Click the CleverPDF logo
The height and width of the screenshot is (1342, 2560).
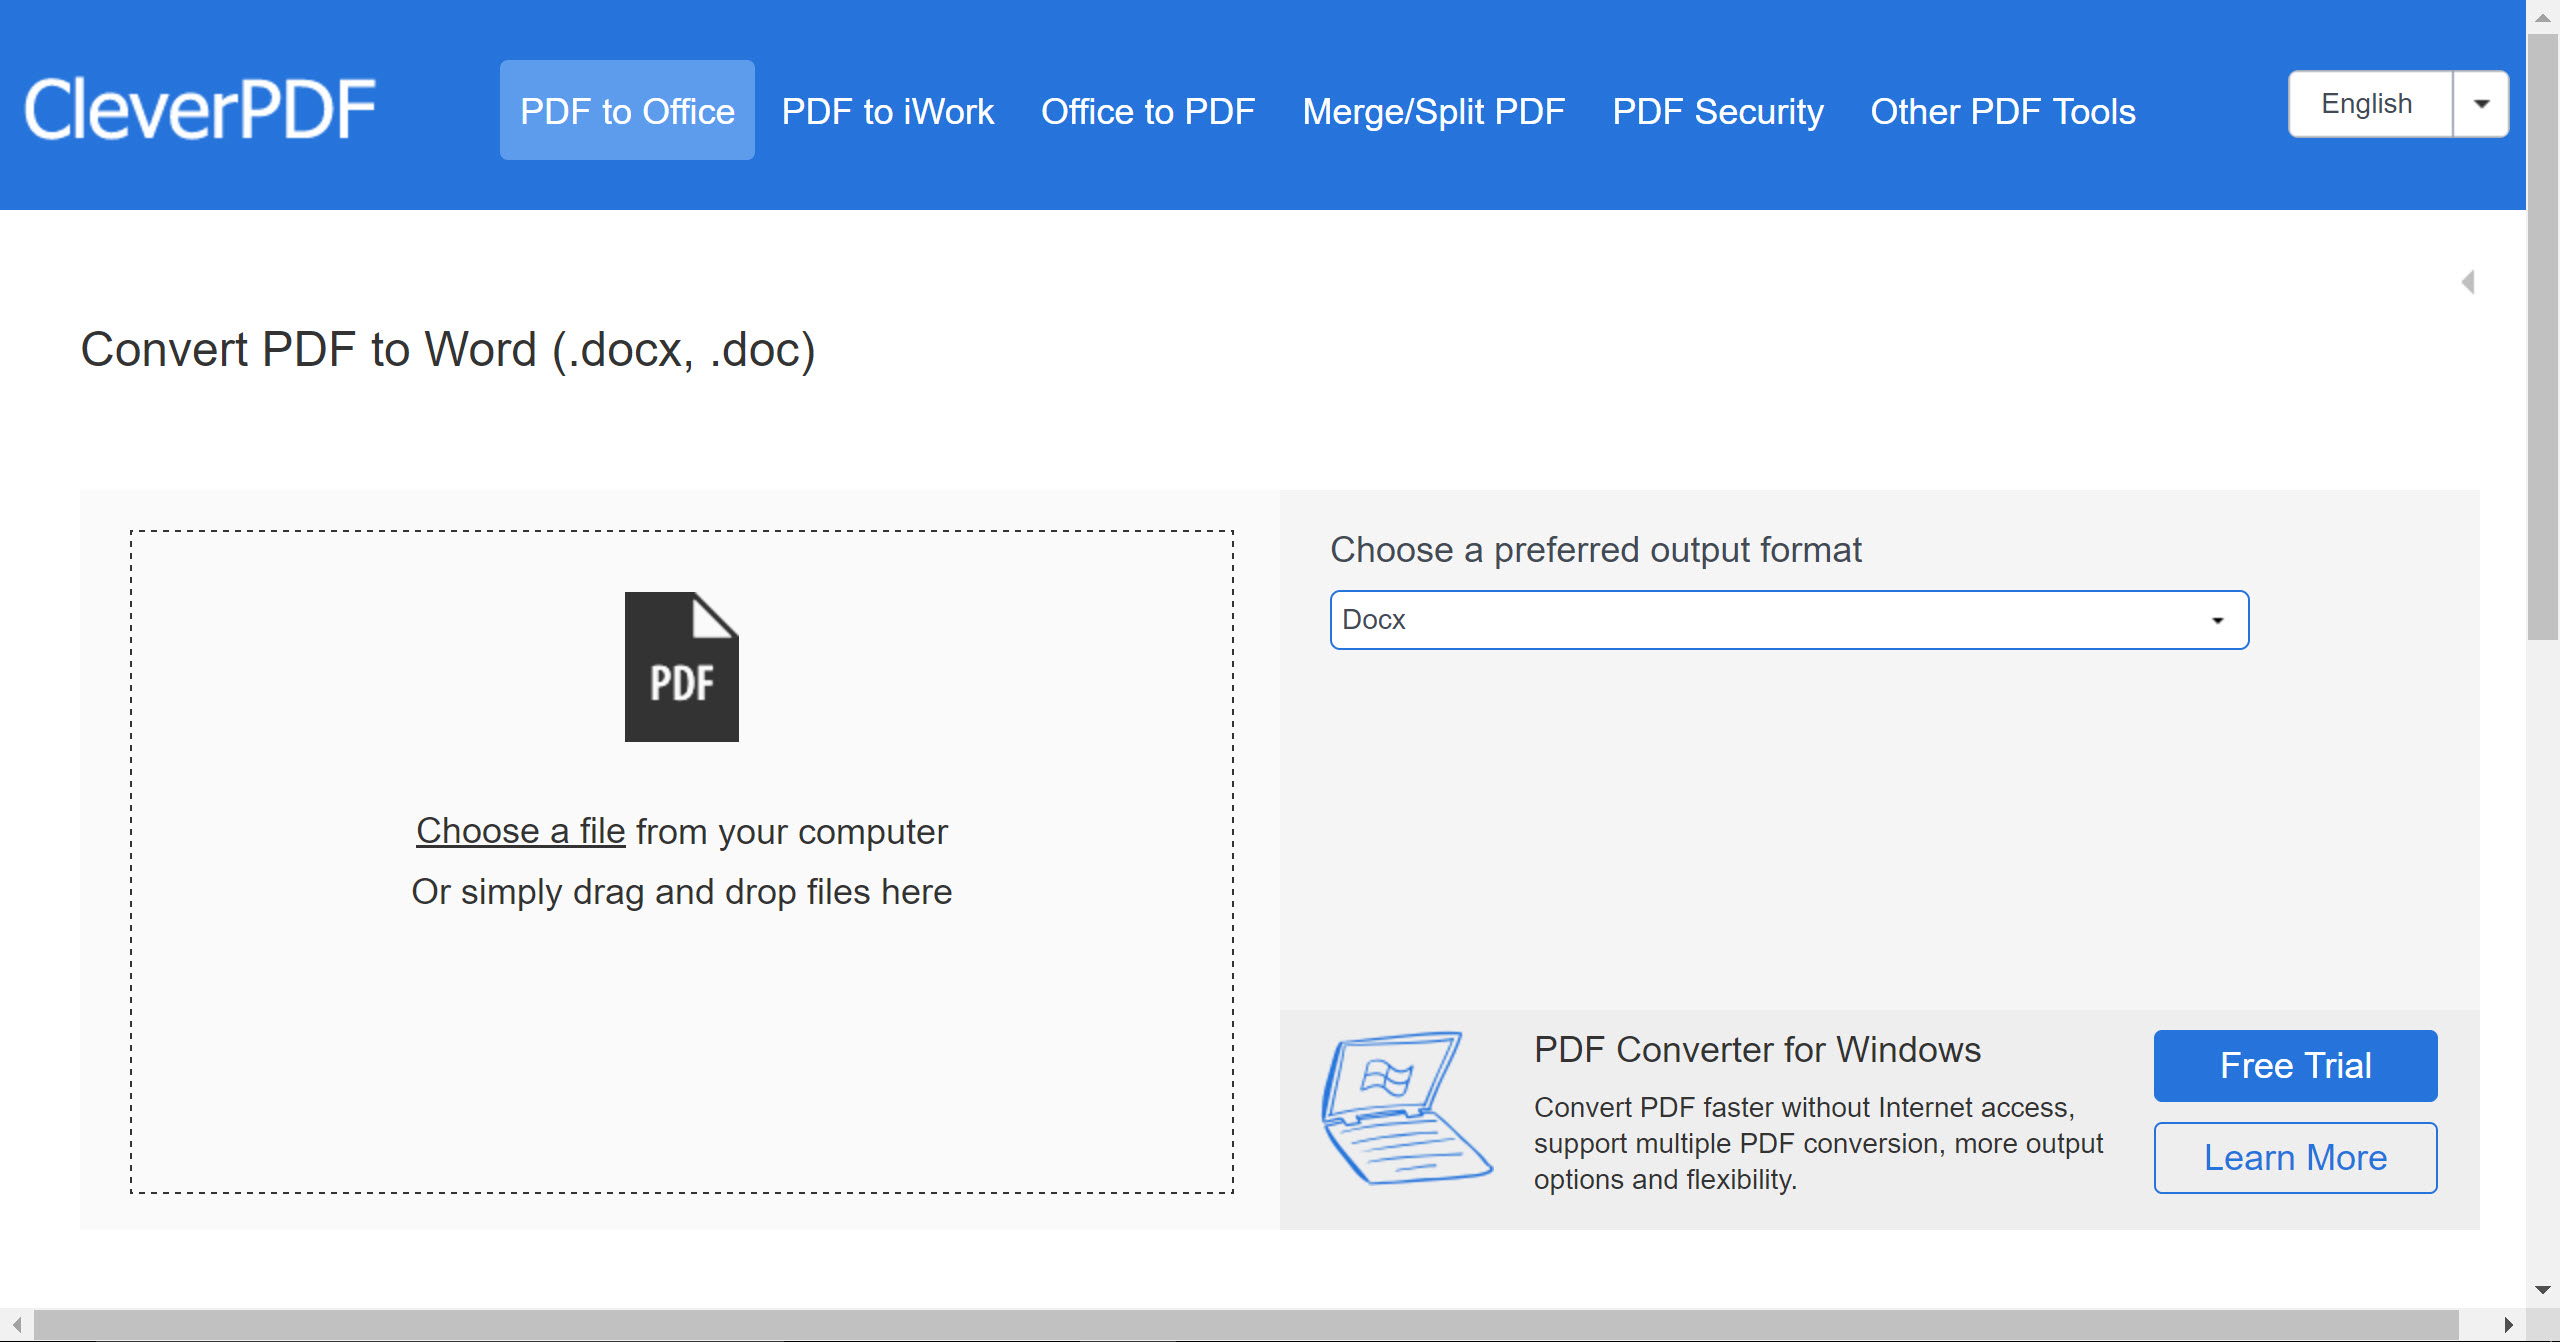[200, 109]
